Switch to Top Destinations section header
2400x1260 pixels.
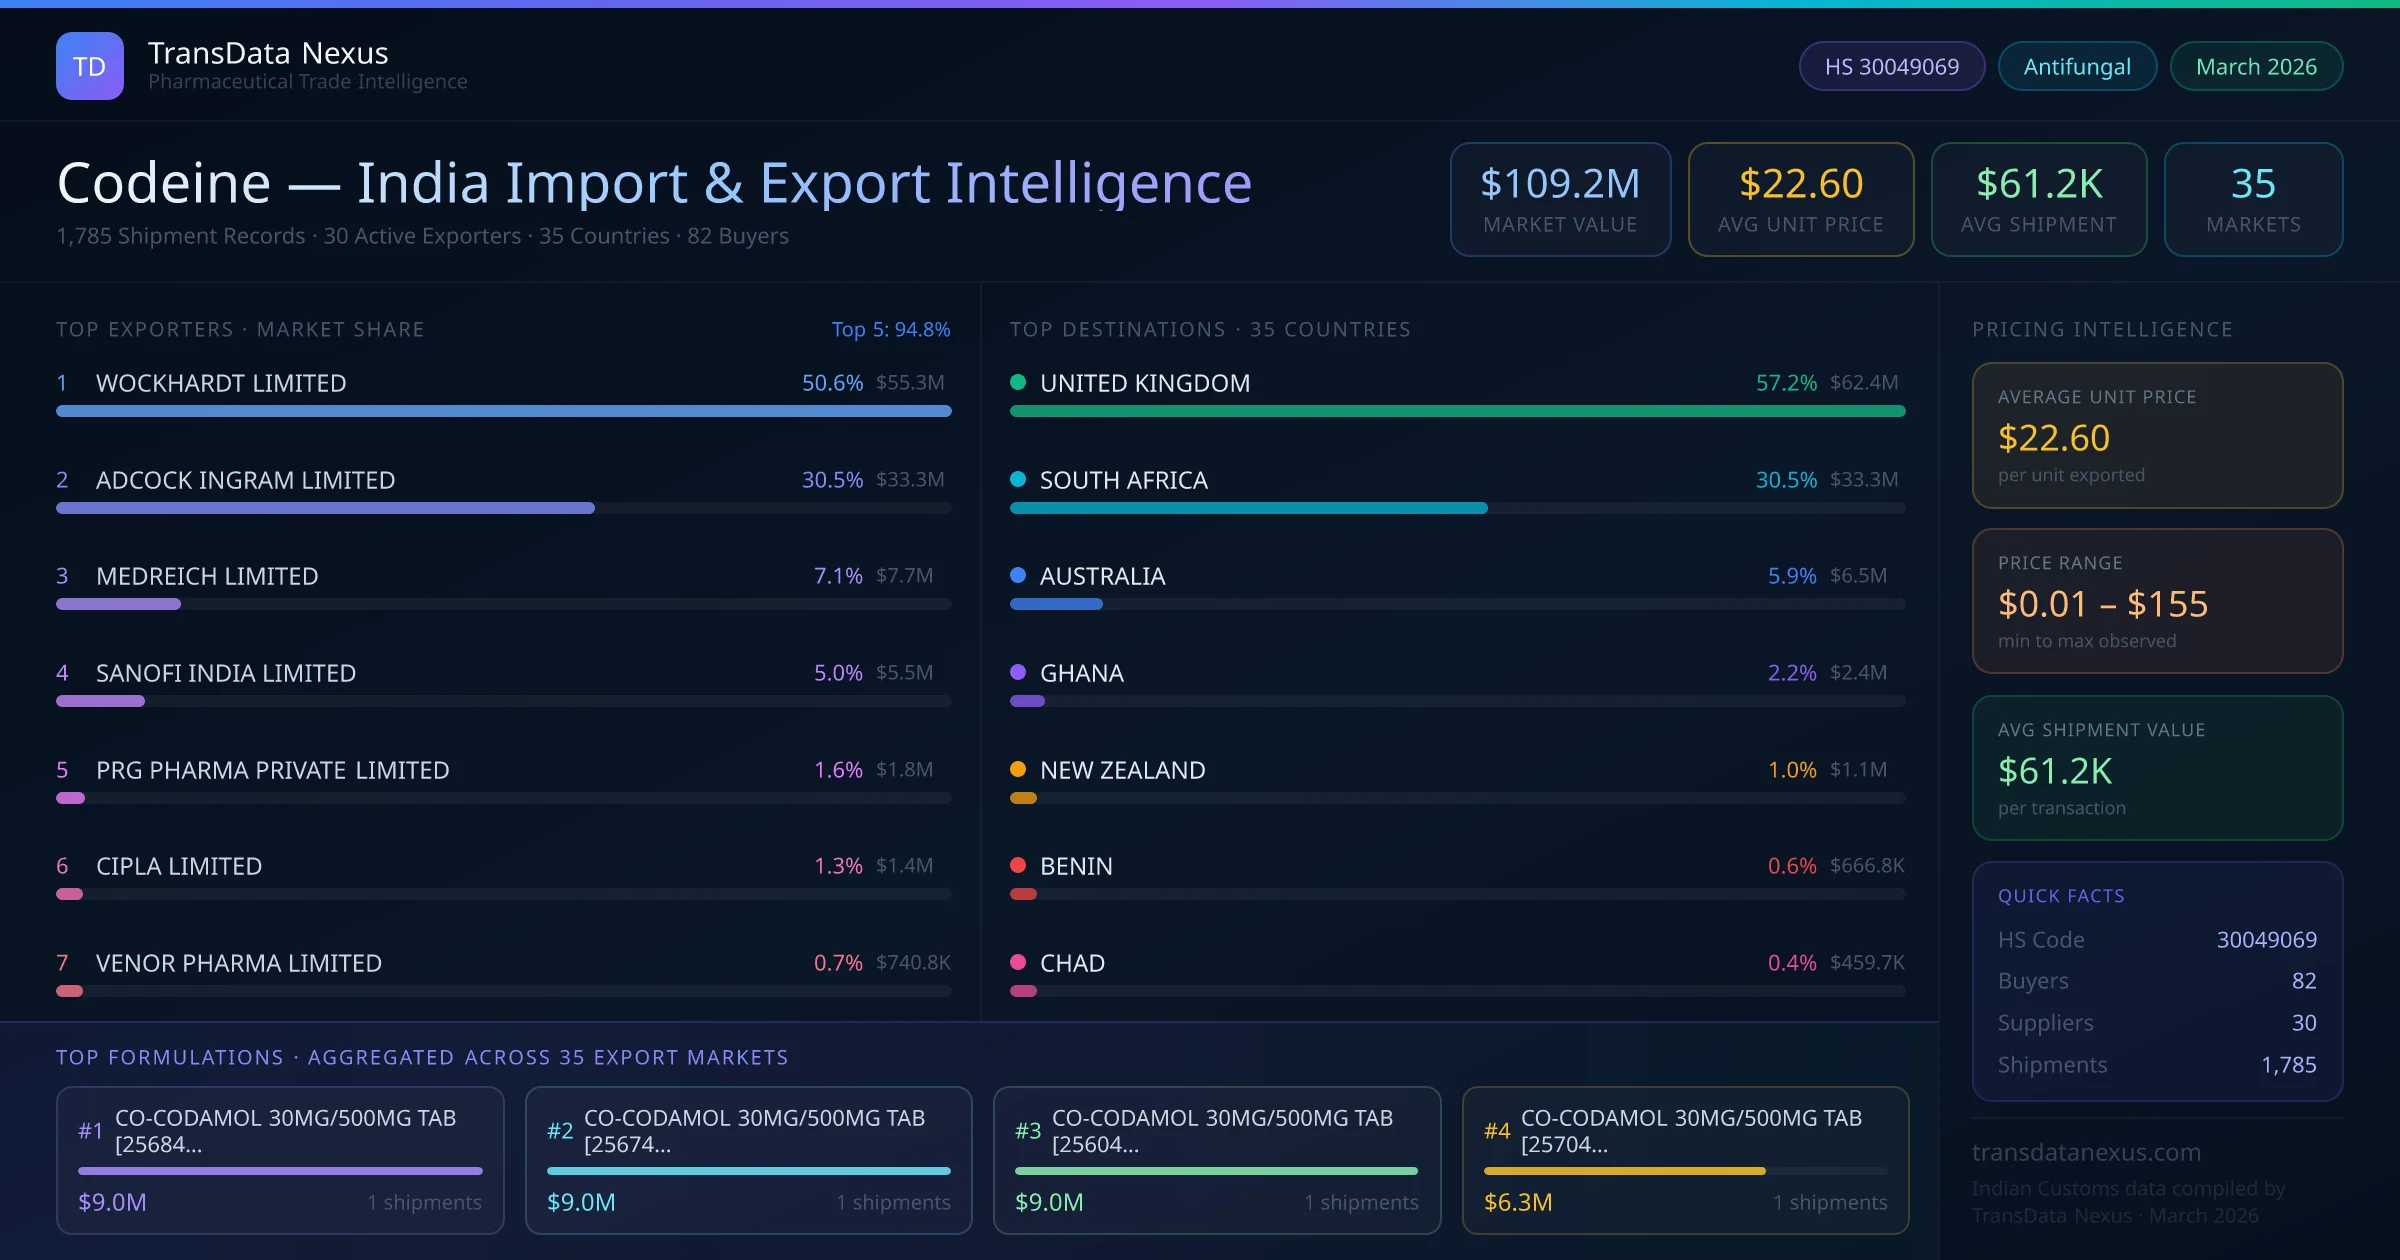click(x=1211, y=328)
